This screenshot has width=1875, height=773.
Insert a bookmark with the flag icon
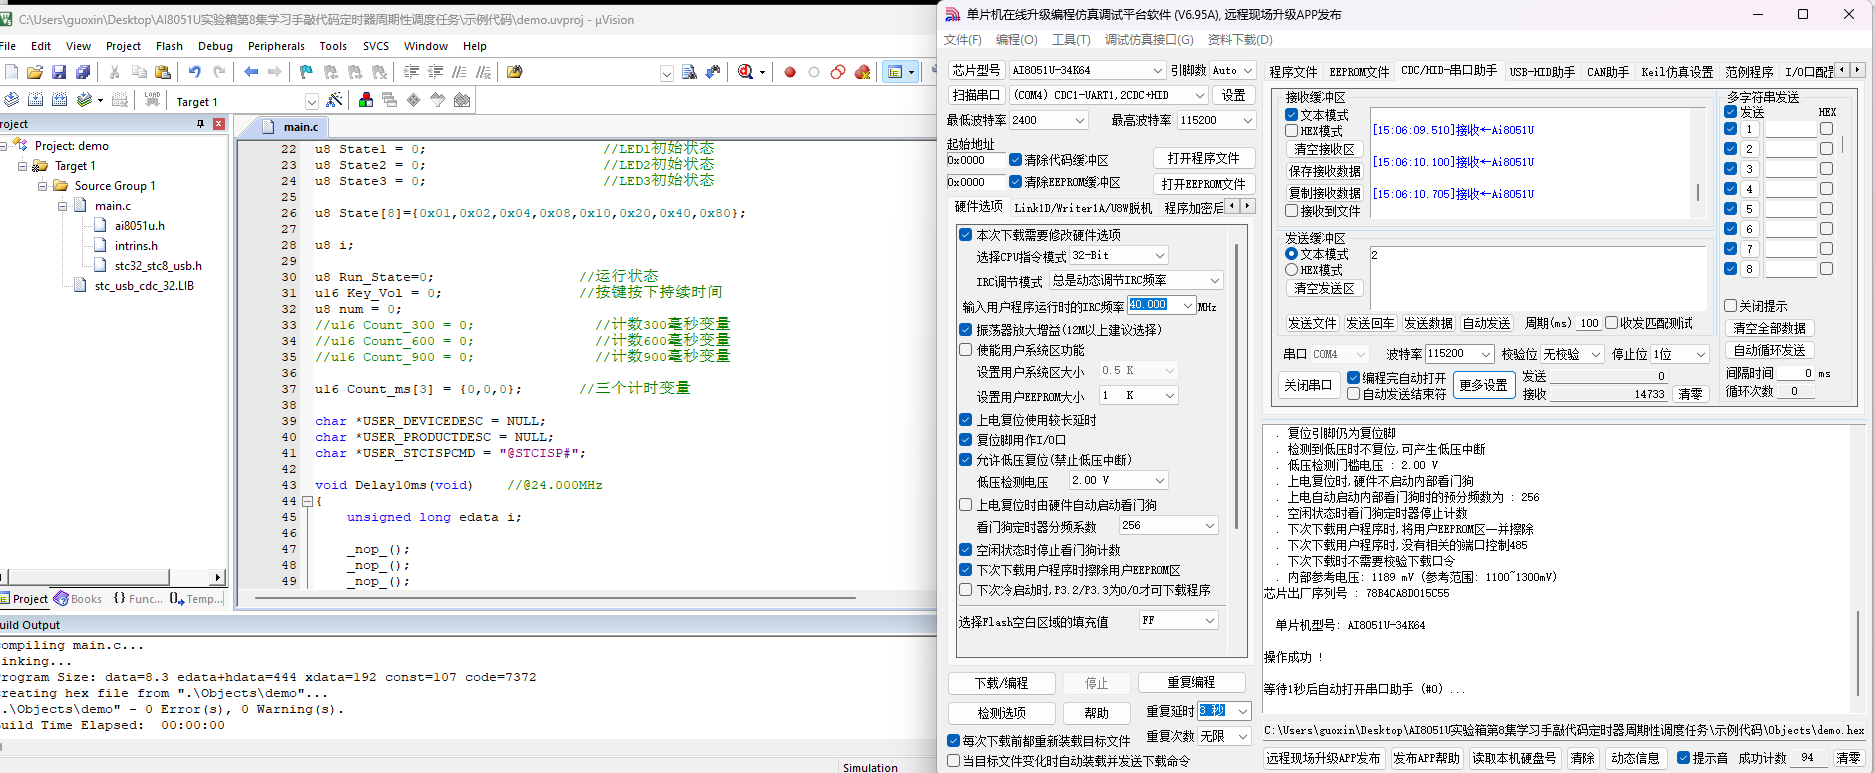point(306,72)
